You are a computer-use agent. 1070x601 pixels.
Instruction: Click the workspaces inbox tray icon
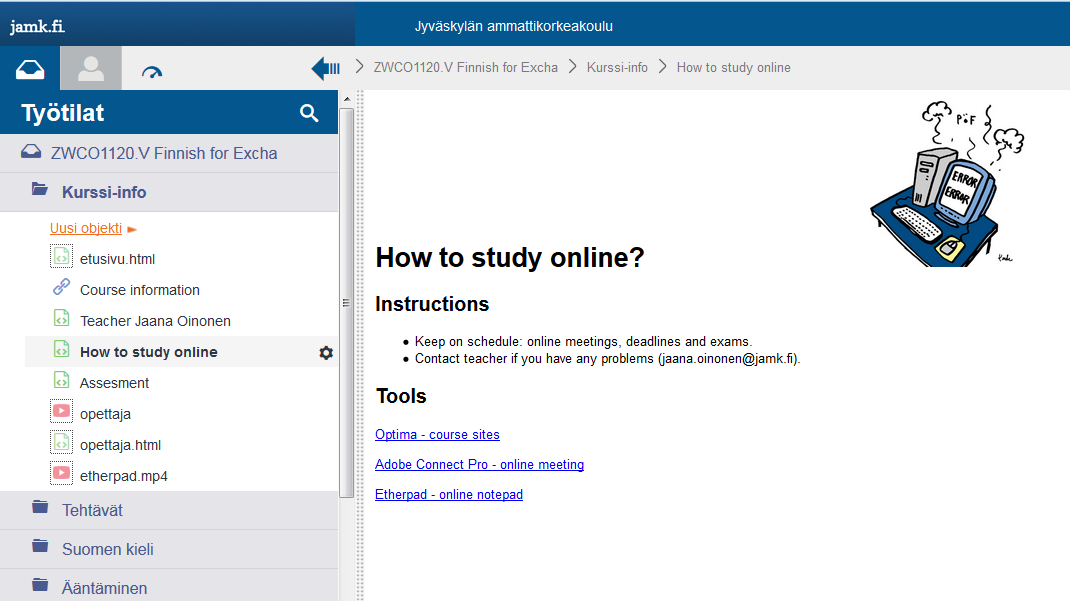coord(30,69)
